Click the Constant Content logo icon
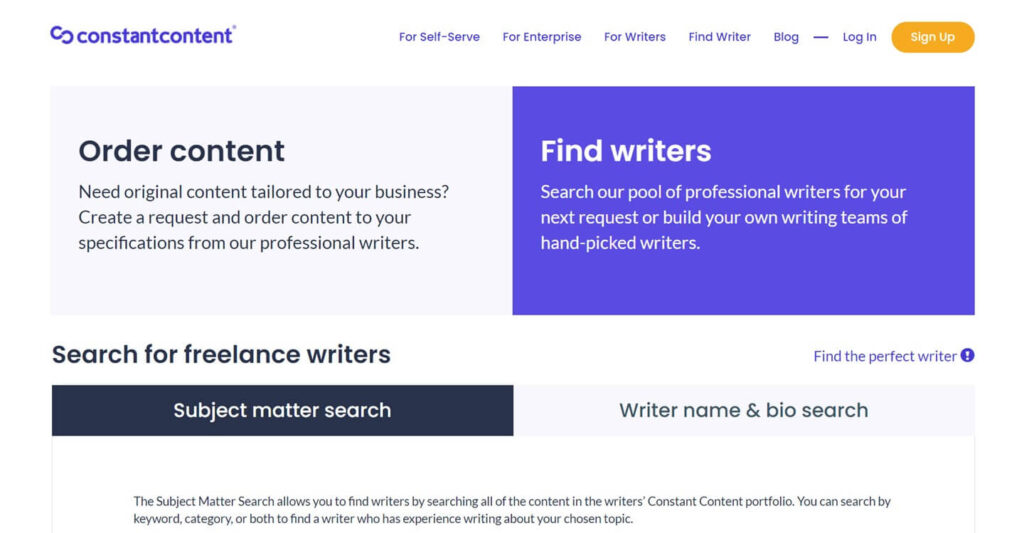This screenshot has width=1024, height=533. tap(61, 35)
